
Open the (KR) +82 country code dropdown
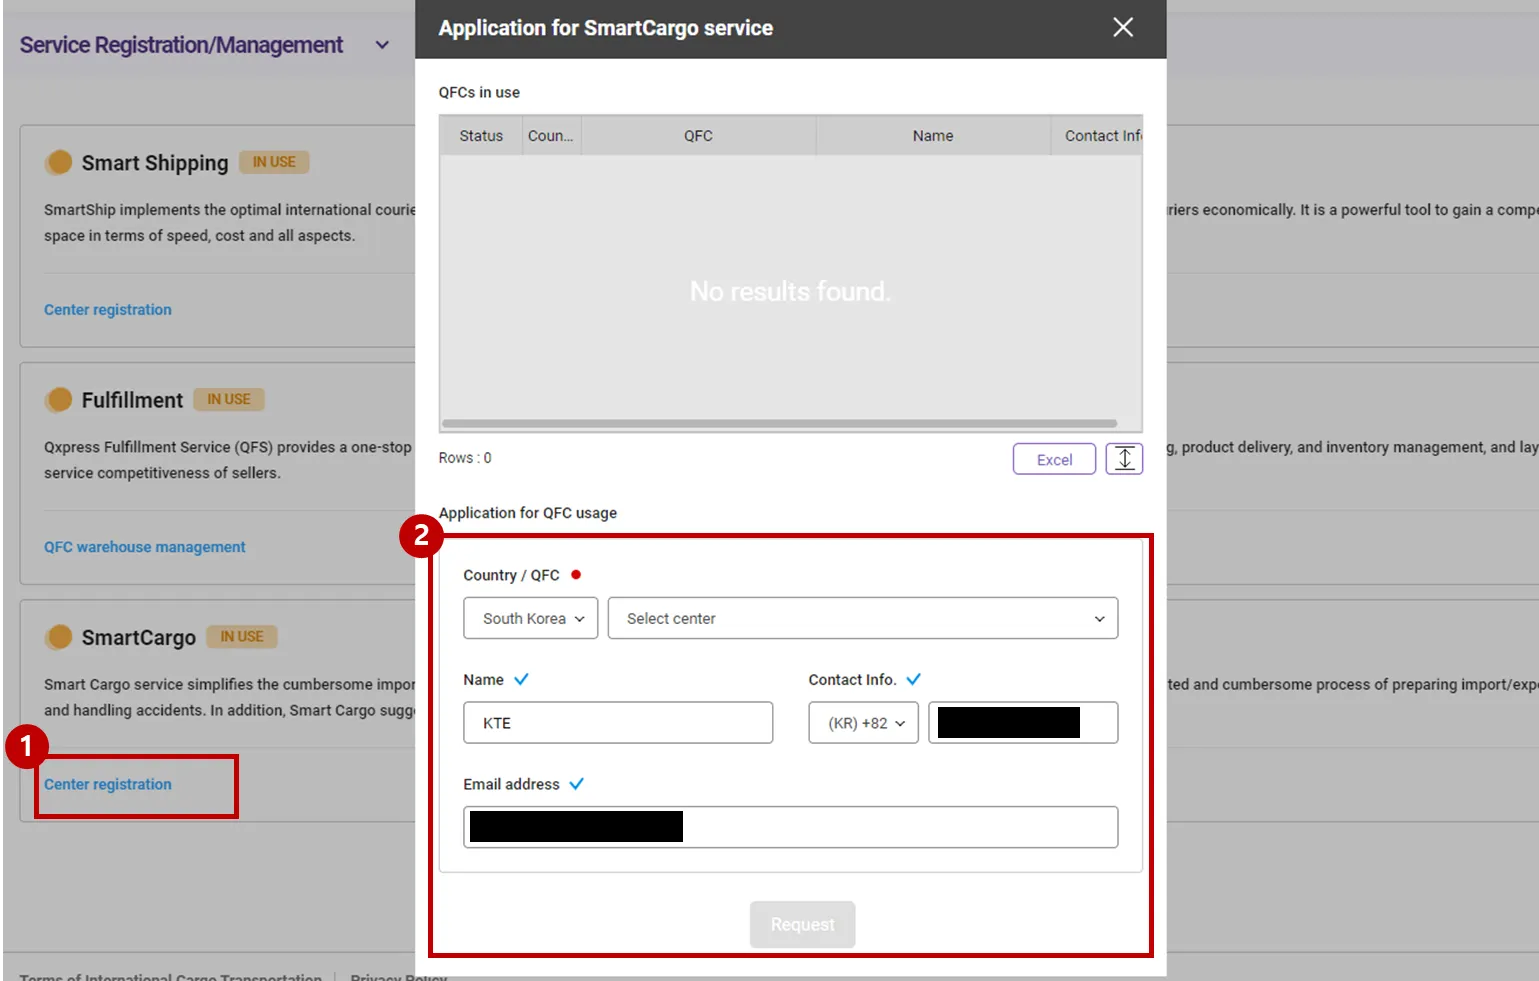(863, 723)
